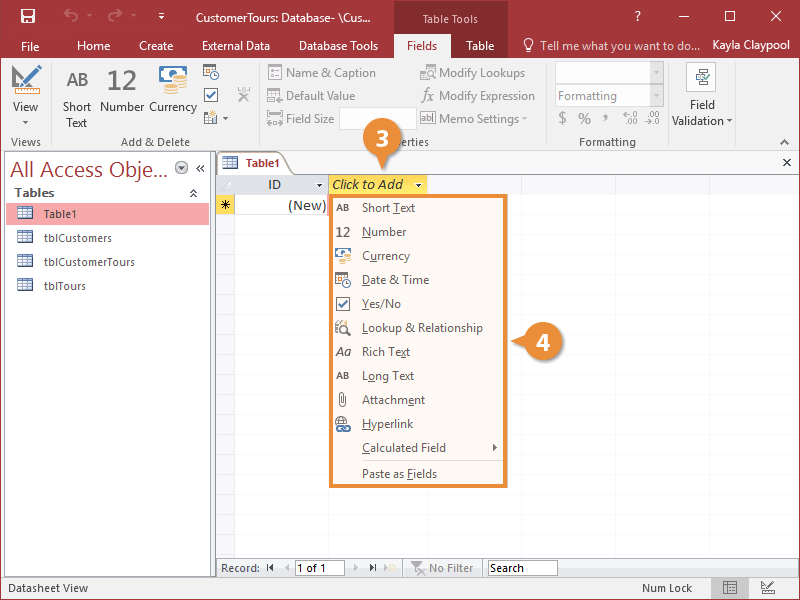
Task: Expand the View button dropdown
Action: click(x=25, y=121)
